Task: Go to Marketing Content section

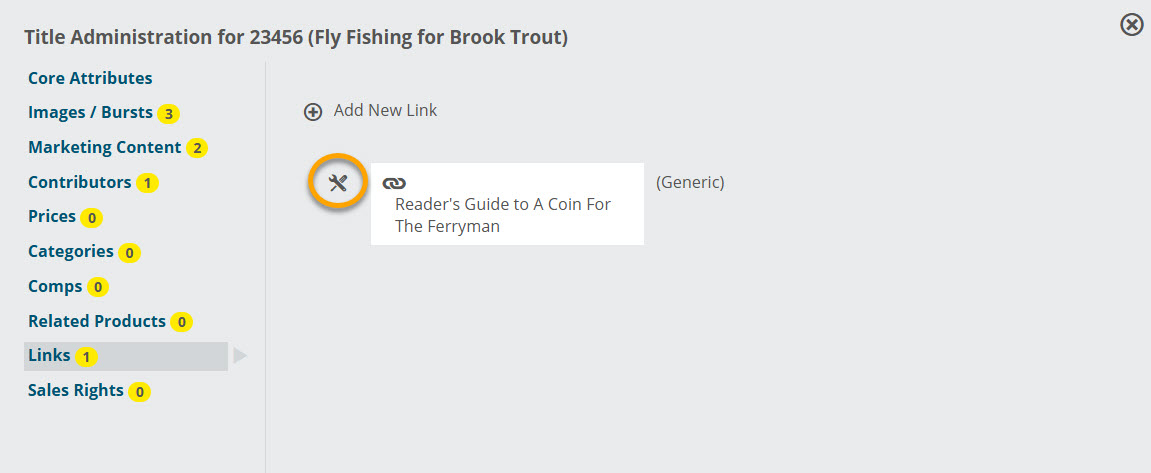Action: click(x=104, y=147)
